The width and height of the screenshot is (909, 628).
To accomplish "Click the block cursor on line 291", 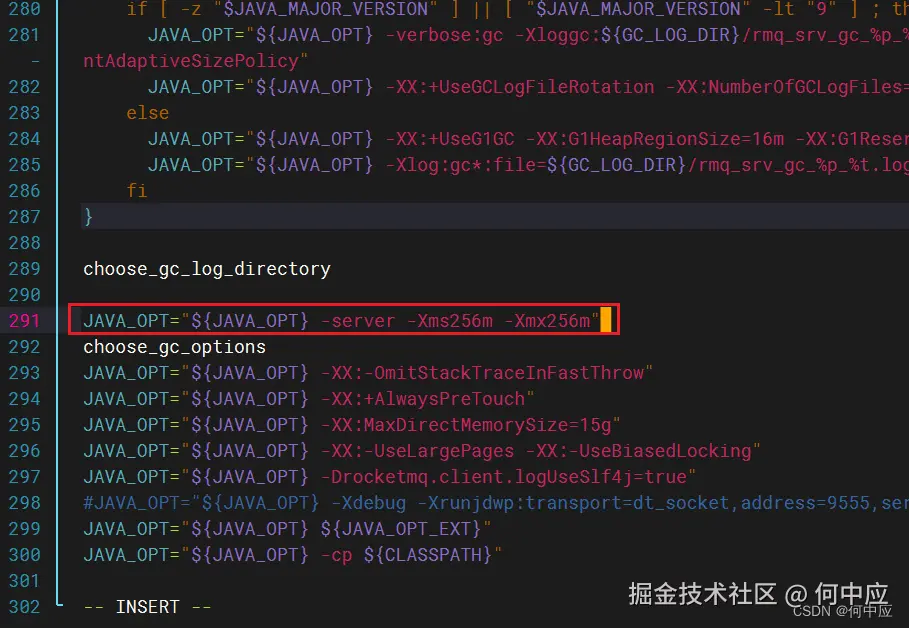I will (604, 320).
